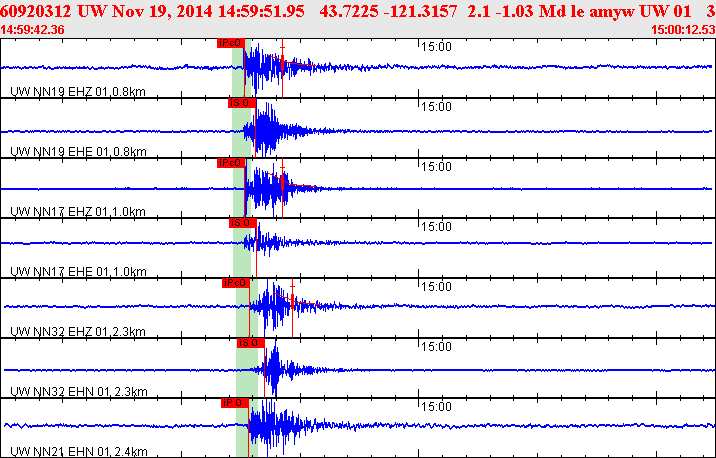Select the iPc0 pick flag on NN32 EHZ
The height and width of the screenshot is (458, 716).
tap(236, 283)
